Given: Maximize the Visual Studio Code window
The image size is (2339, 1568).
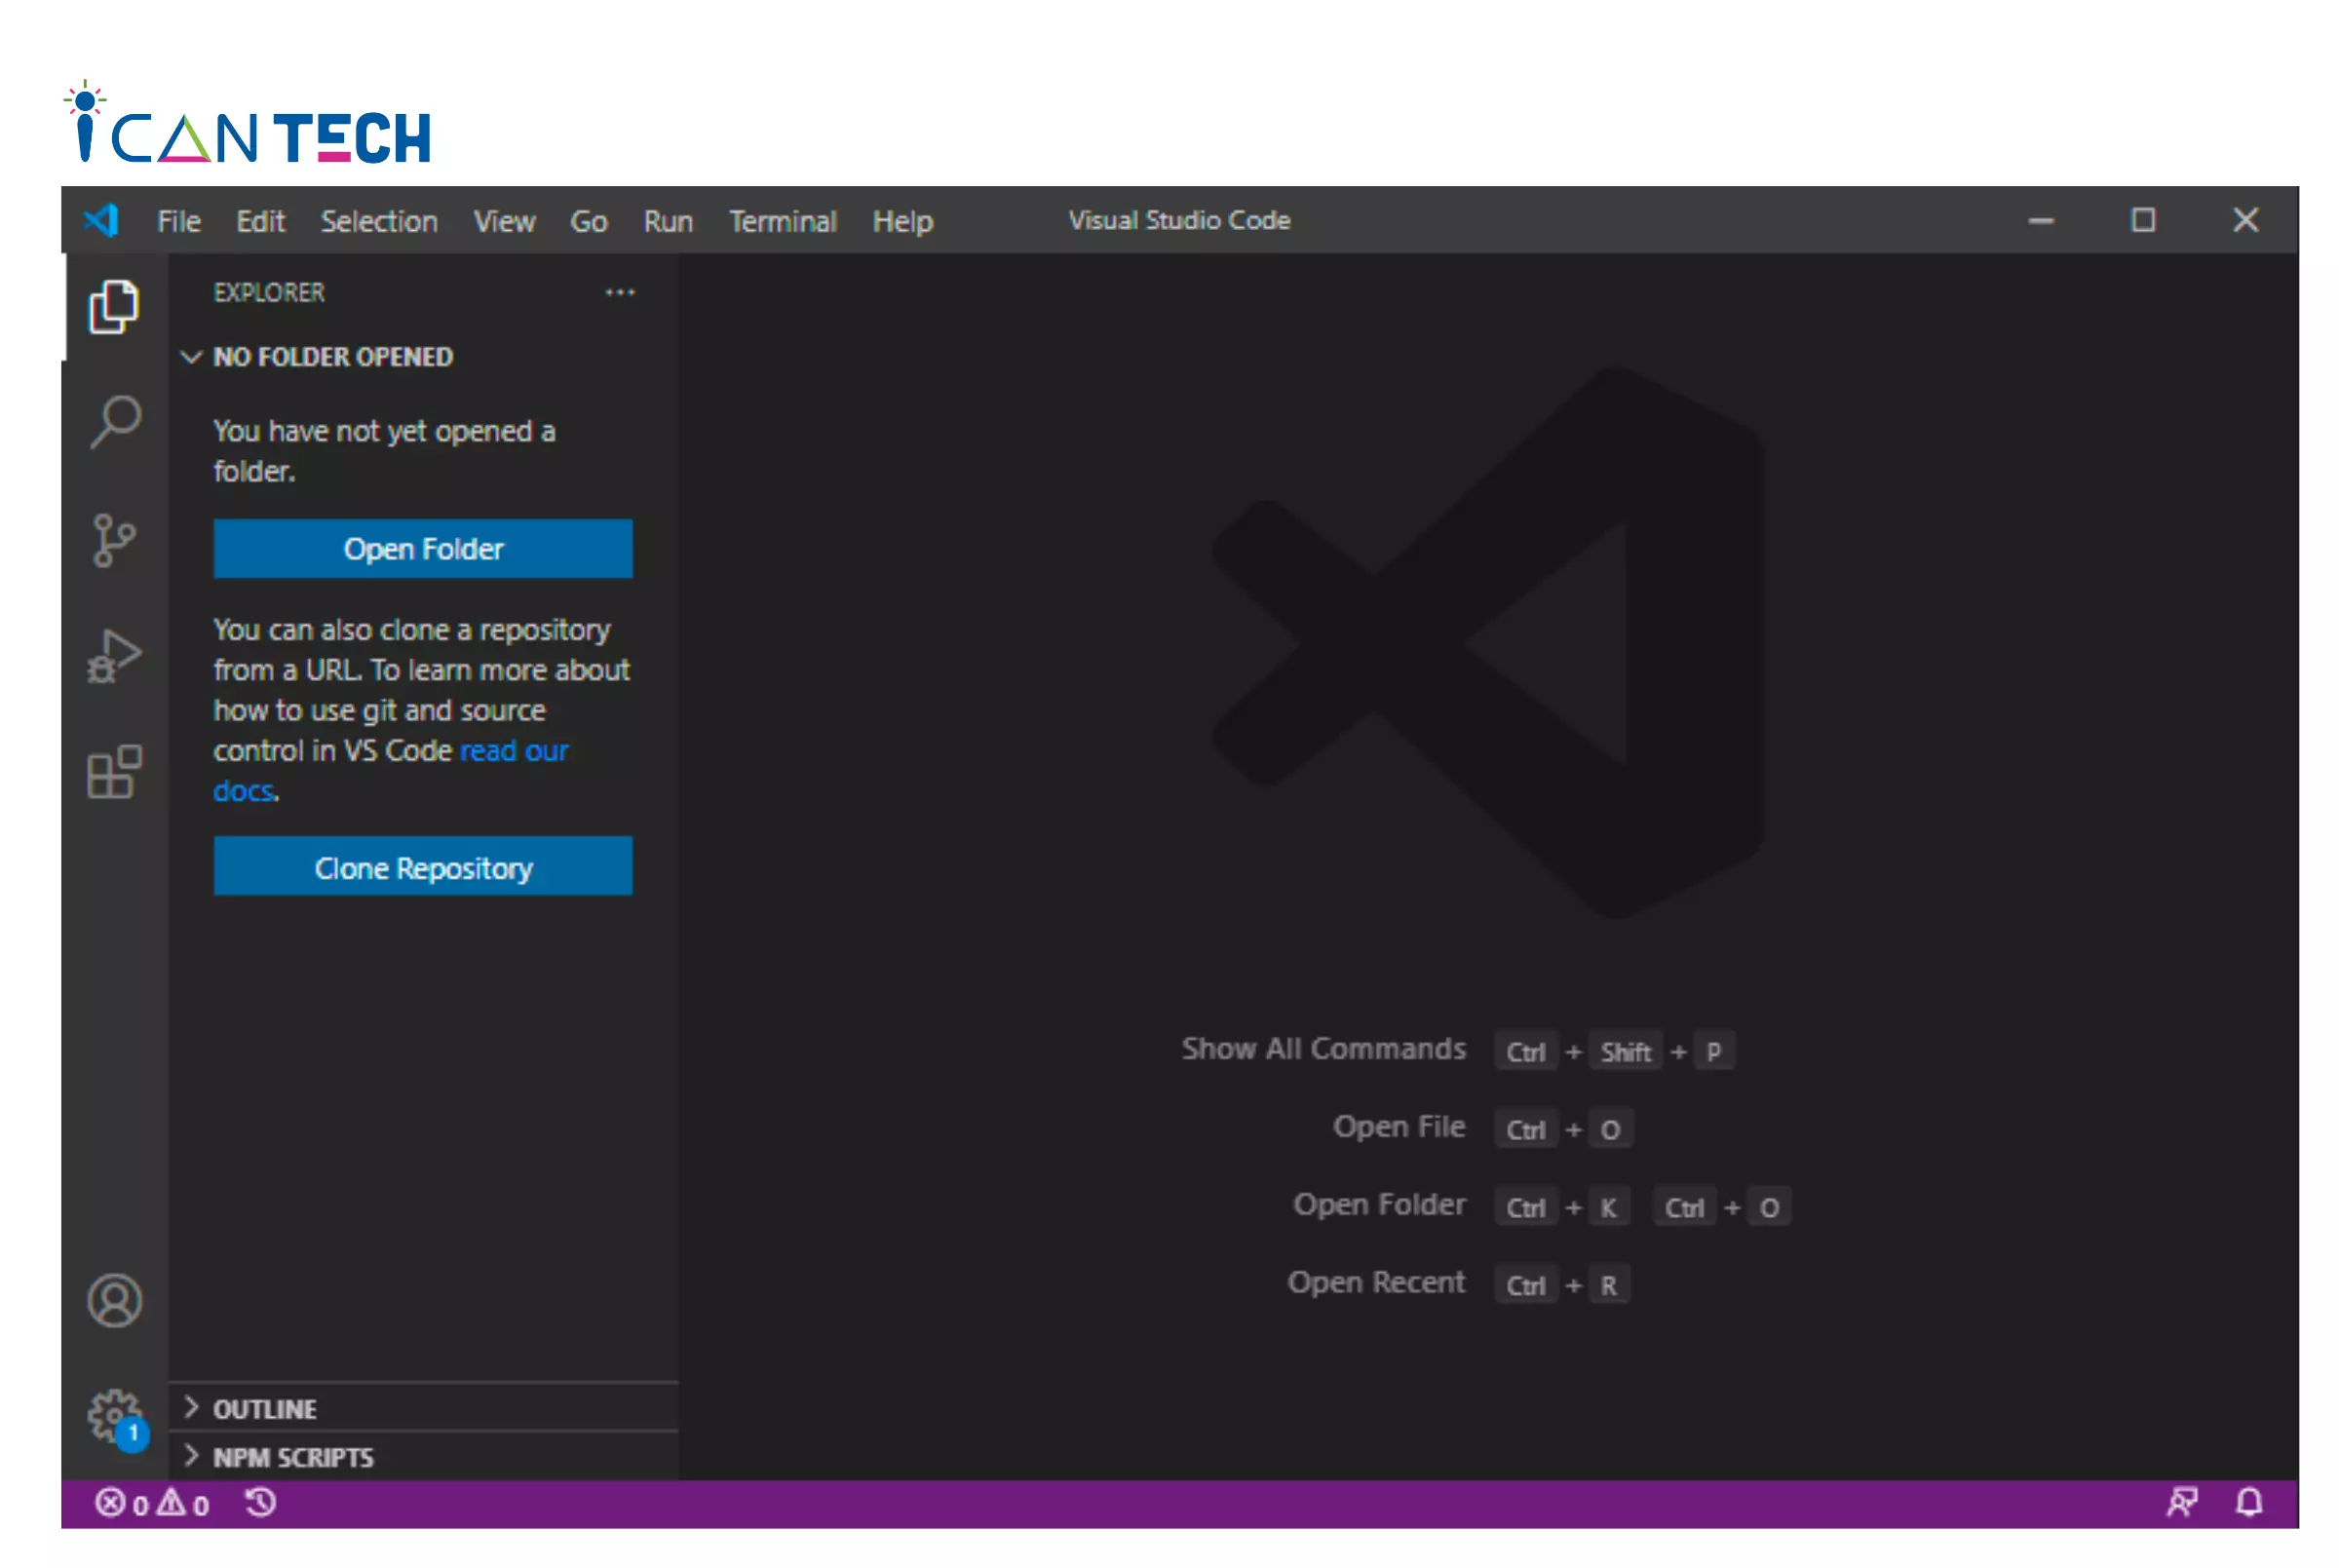Looking at the screenshot, I should [x=2143, y=220].
